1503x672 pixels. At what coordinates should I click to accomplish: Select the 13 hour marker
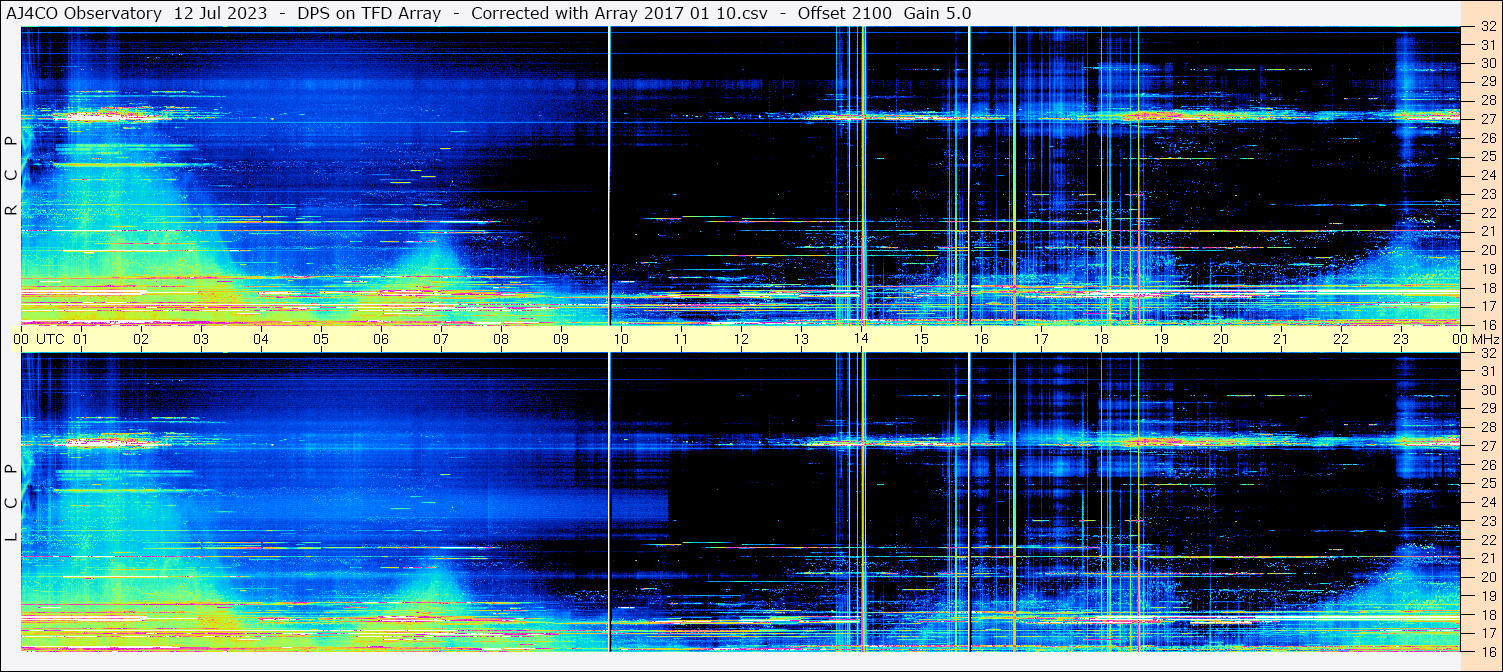[801, 339]
